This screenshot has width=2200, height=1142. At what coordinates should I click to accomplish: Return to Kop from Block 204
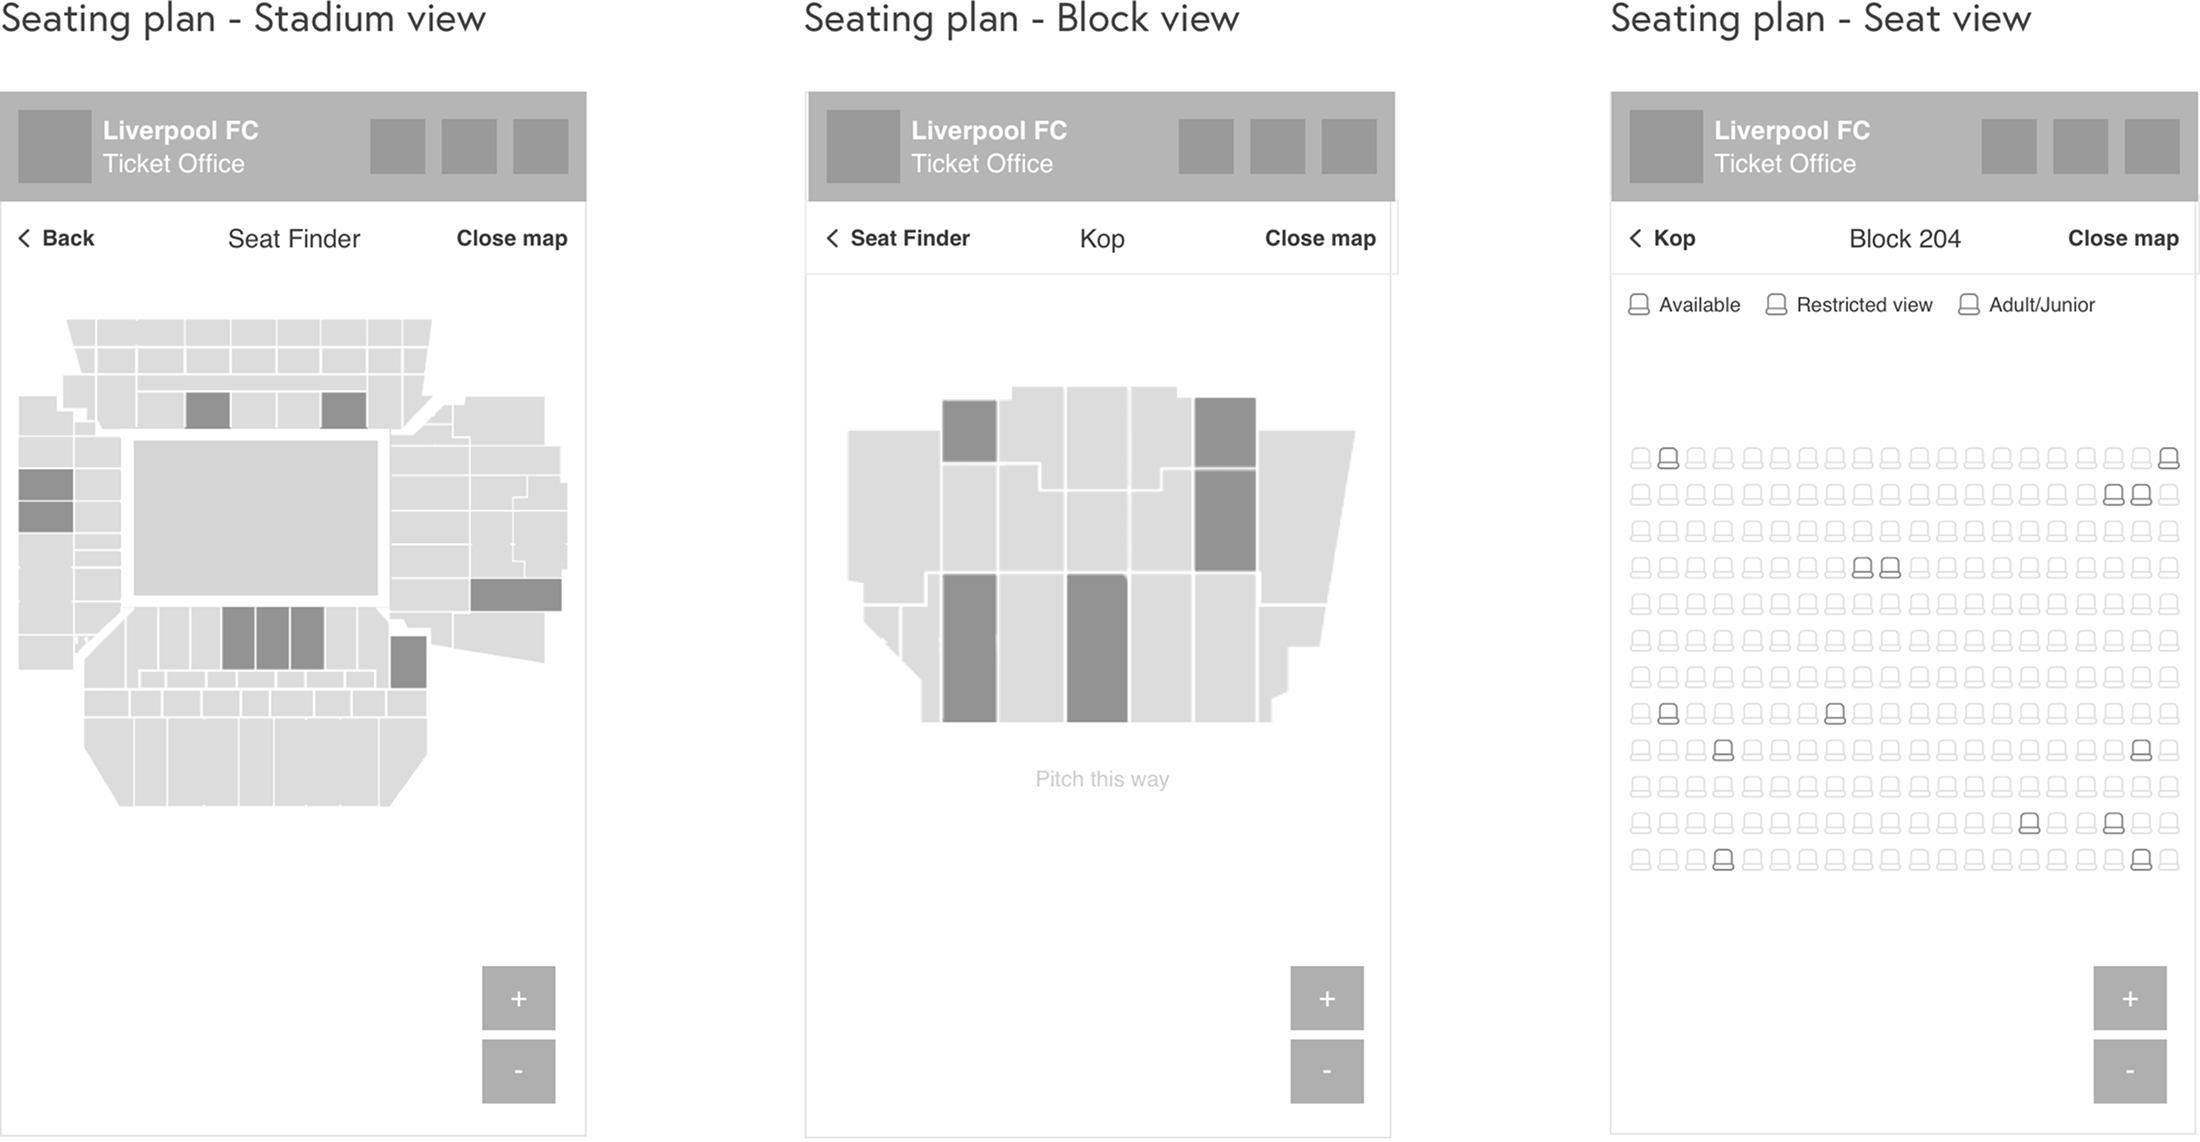coord(1662,238)
